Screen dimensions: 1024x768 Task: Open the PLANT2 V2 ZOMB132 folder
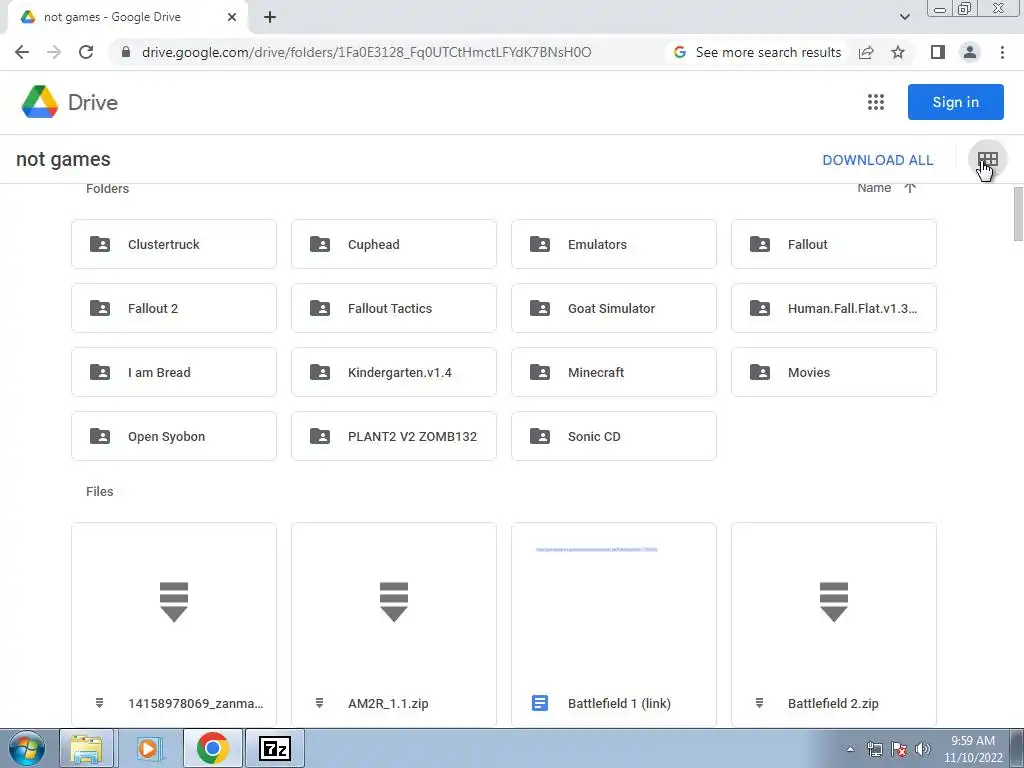click(394, 436)
